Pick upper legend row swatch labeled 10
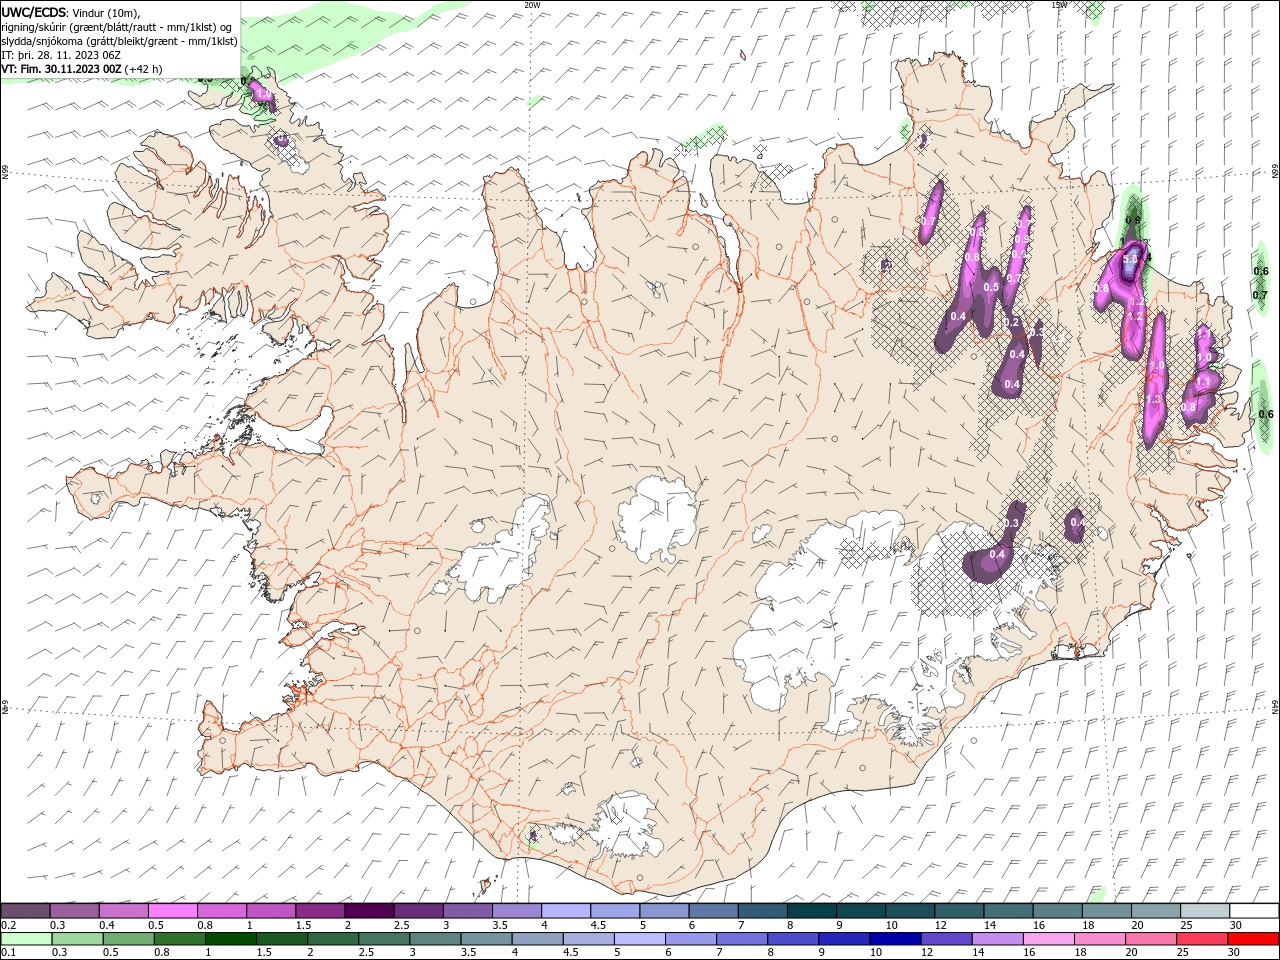The width and height of the screenshot is (1280, 960). (911, 911)
